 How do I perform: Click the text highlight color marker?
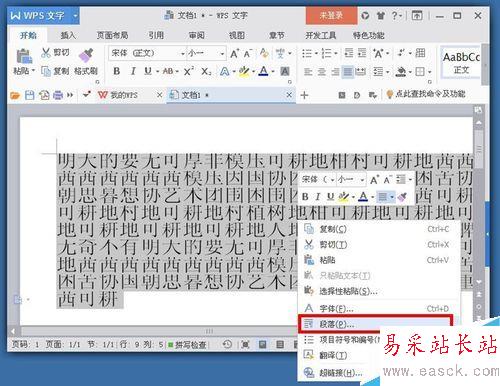tap(244, 71)
